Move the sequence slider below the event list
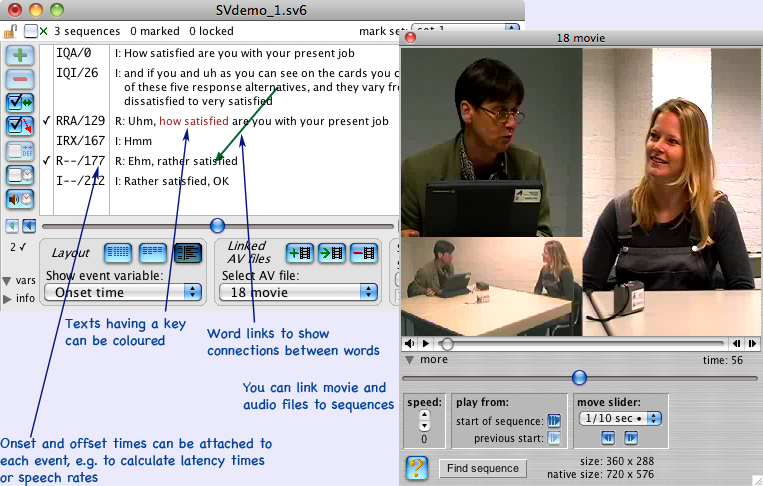Image resolution: width=763 pixels, height=486 pixels. click(x=218, y=226)
